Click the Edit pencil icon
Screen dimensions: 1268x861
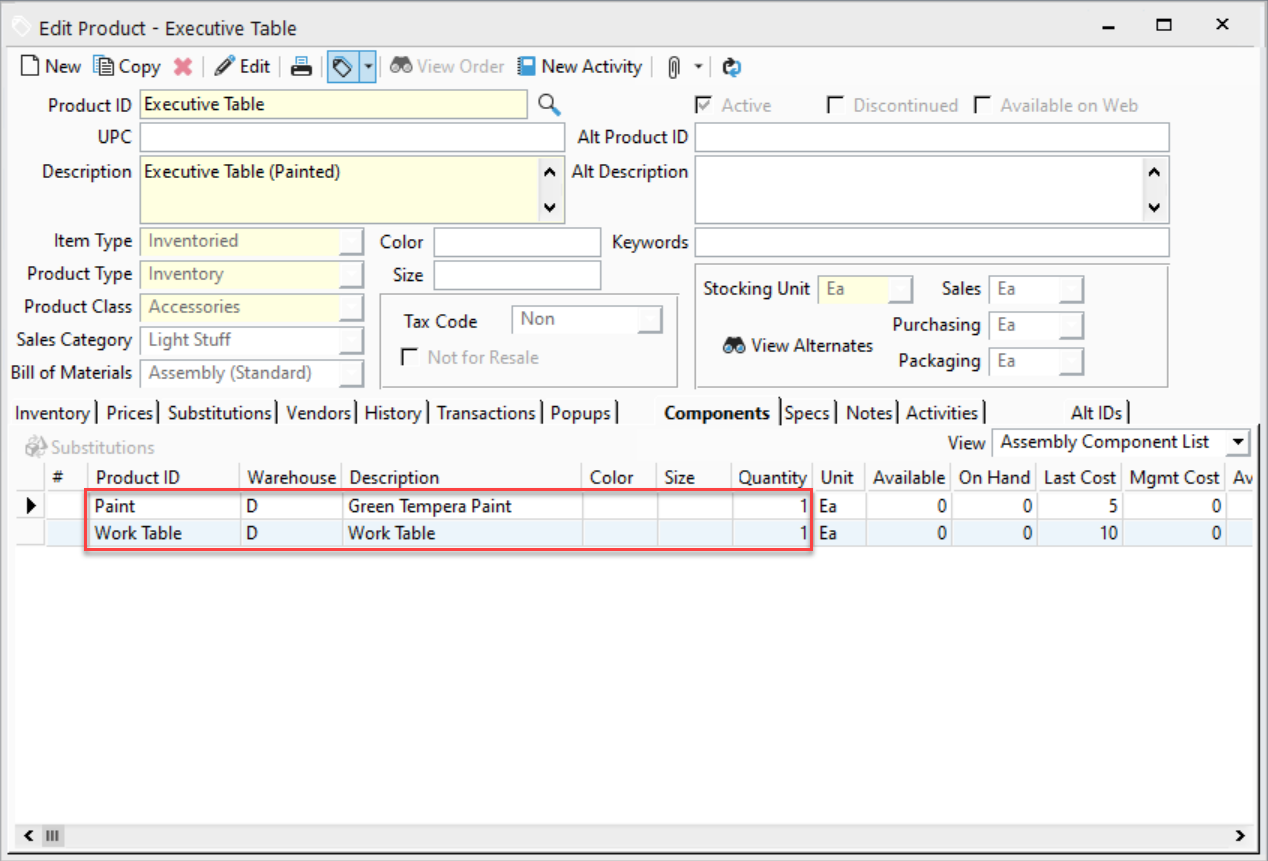click(x=225, y=67)
